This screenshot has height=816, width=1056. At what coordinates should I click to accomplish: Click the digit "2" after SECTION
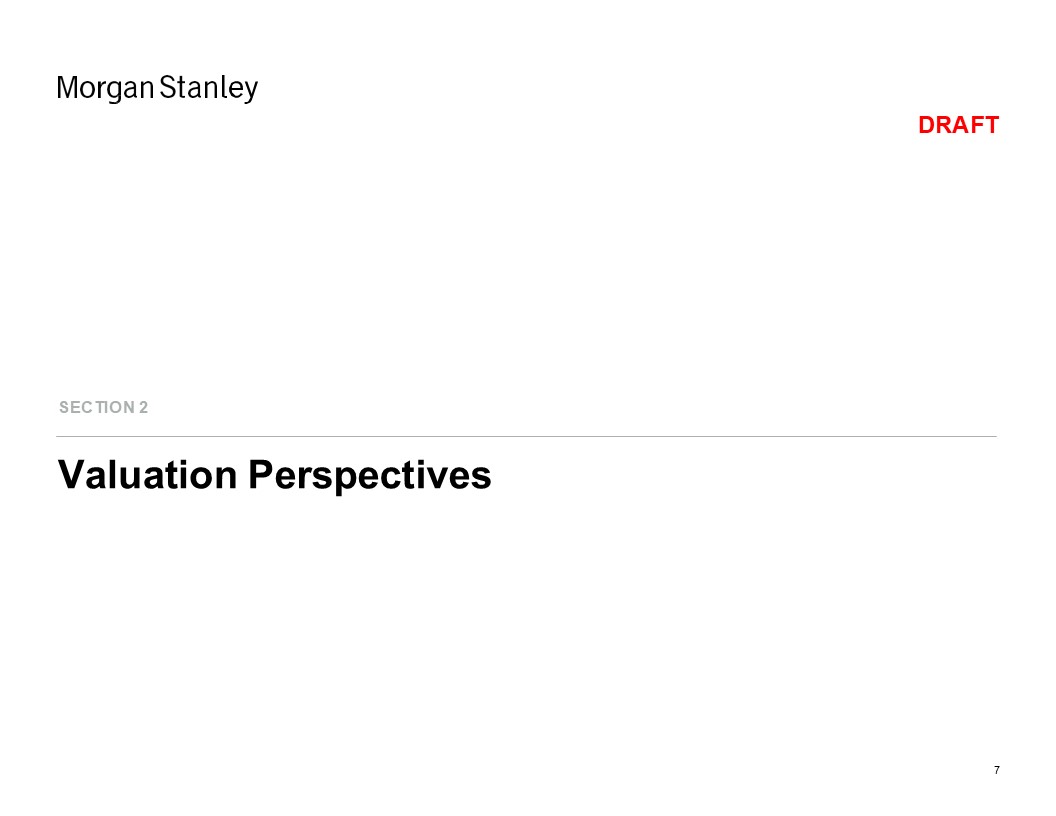144,407
